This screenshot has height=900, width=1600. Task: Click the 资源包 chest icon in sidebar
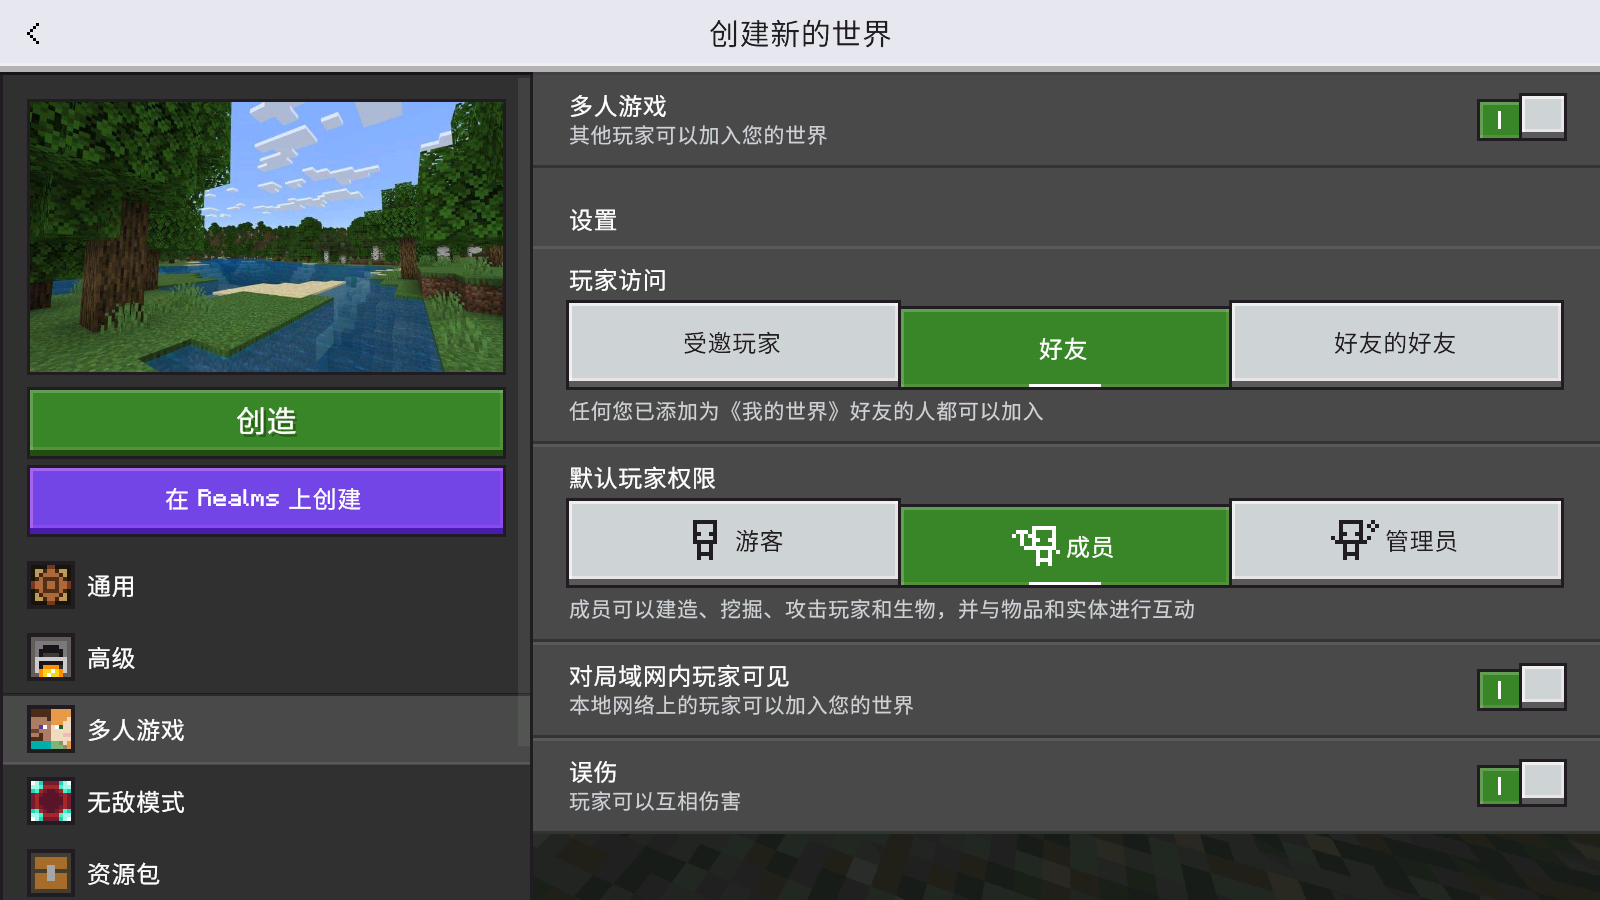[x=50, y=873]
